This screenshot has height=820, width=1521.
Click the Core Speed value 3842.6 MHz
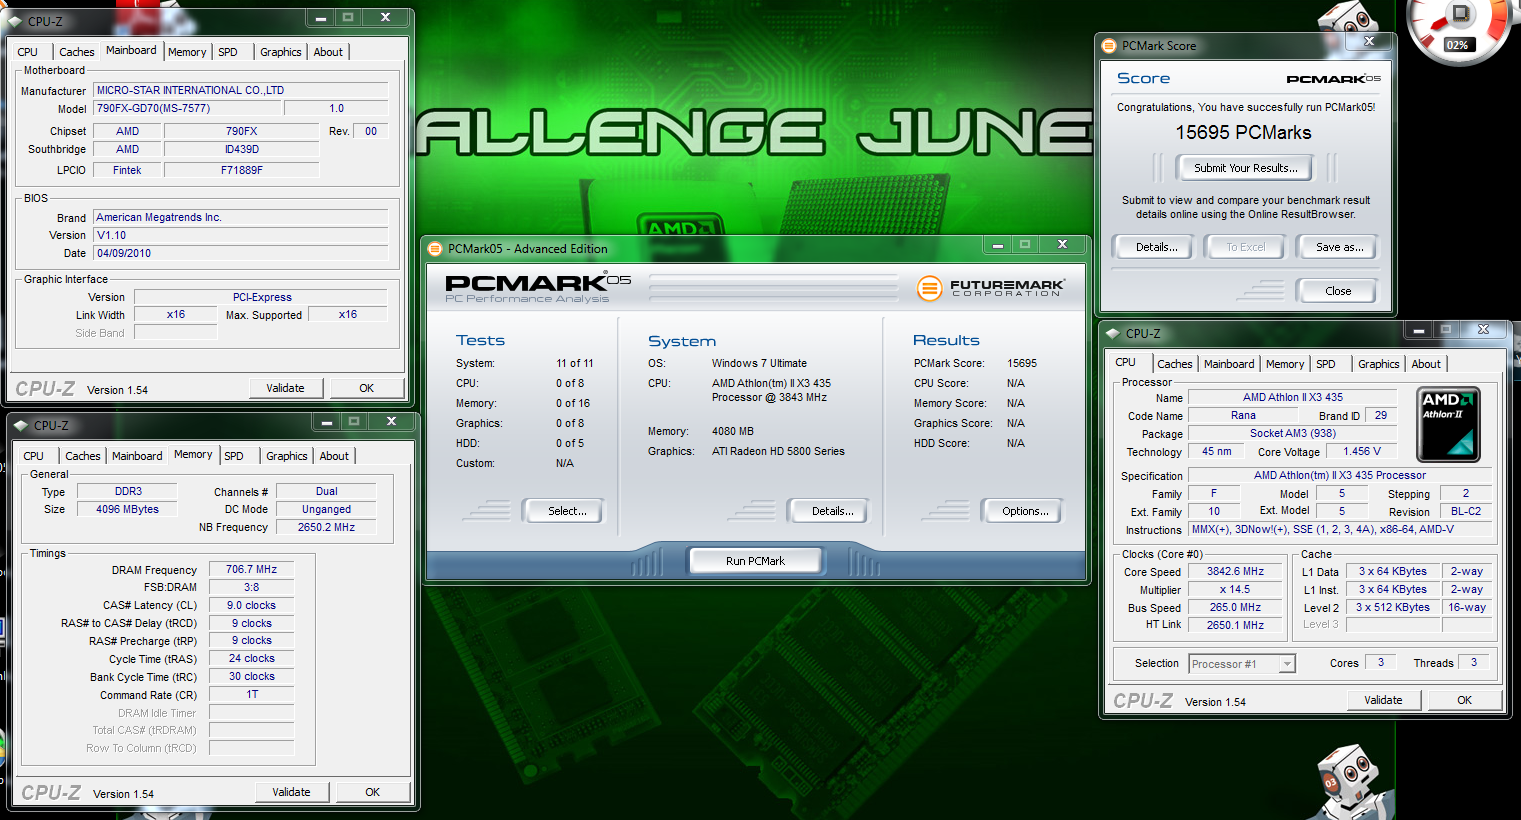tap(1235, 571)
